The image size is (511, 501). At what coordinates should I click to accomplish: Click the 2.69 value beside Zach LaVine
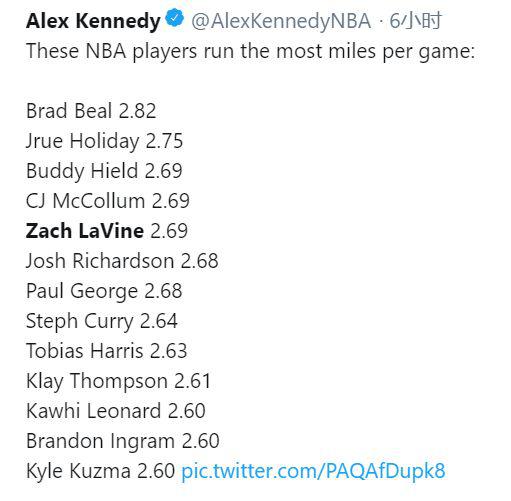click(x=169, y=231)
